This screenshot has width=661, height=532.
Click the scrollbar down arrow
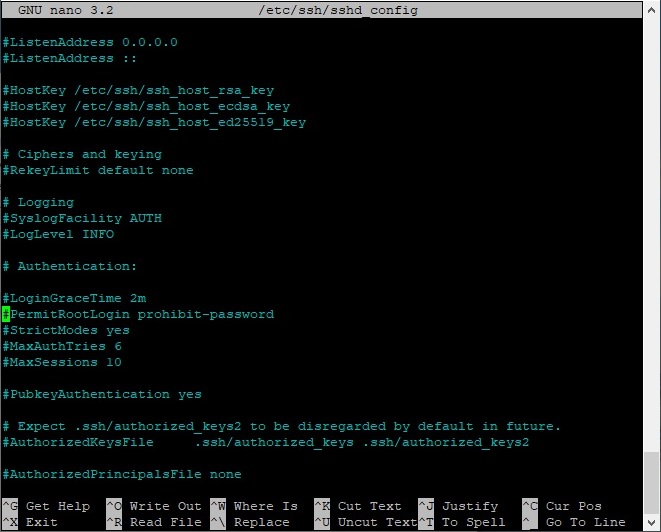tap(652, 523)
